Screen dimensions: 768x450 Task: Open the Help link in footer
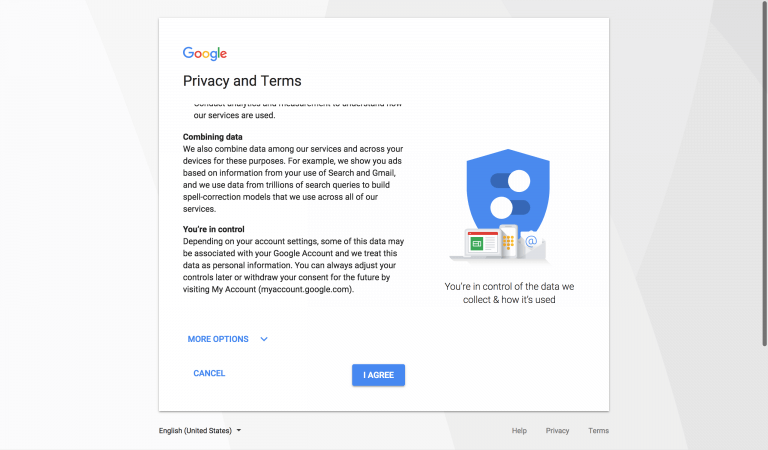(x=519, y=431)
